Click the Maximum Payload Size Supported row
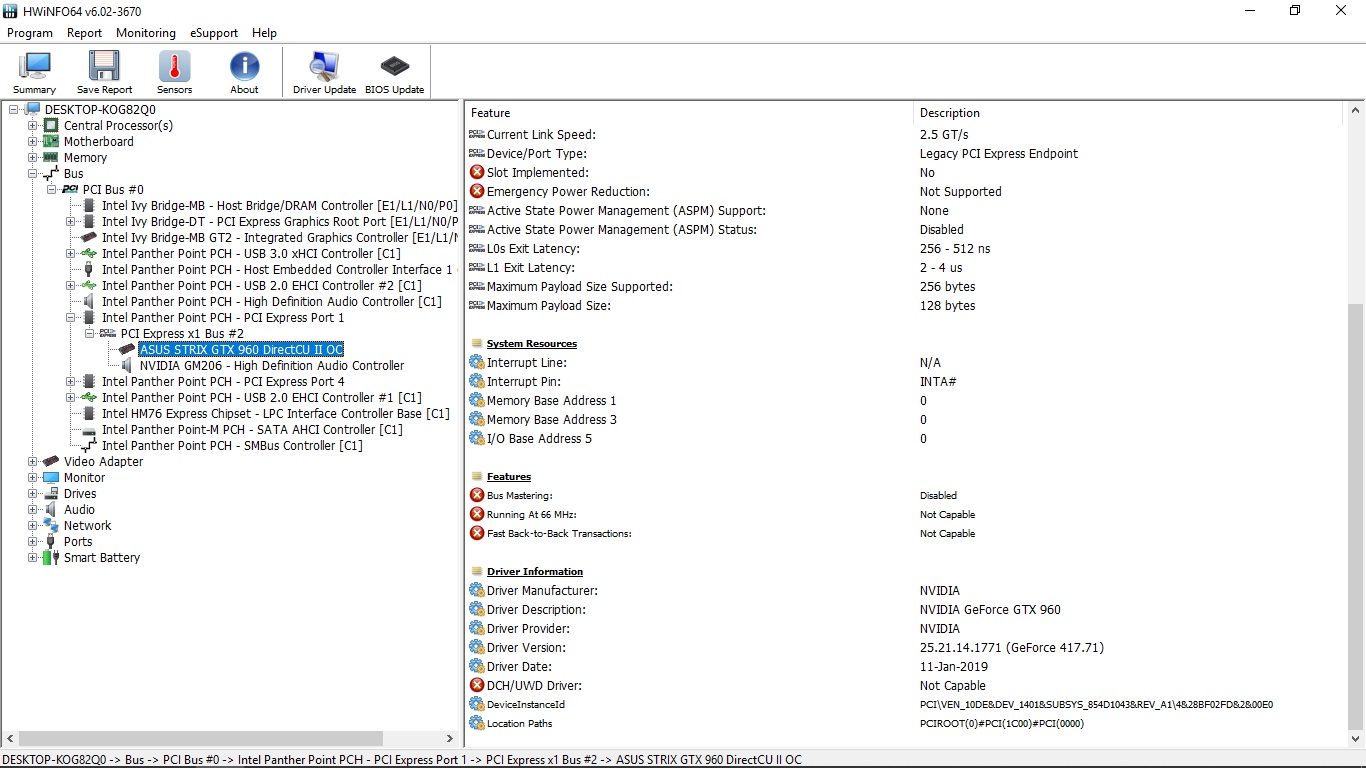The width and height of the screenshot is (1366, 768). pos(906,287)
